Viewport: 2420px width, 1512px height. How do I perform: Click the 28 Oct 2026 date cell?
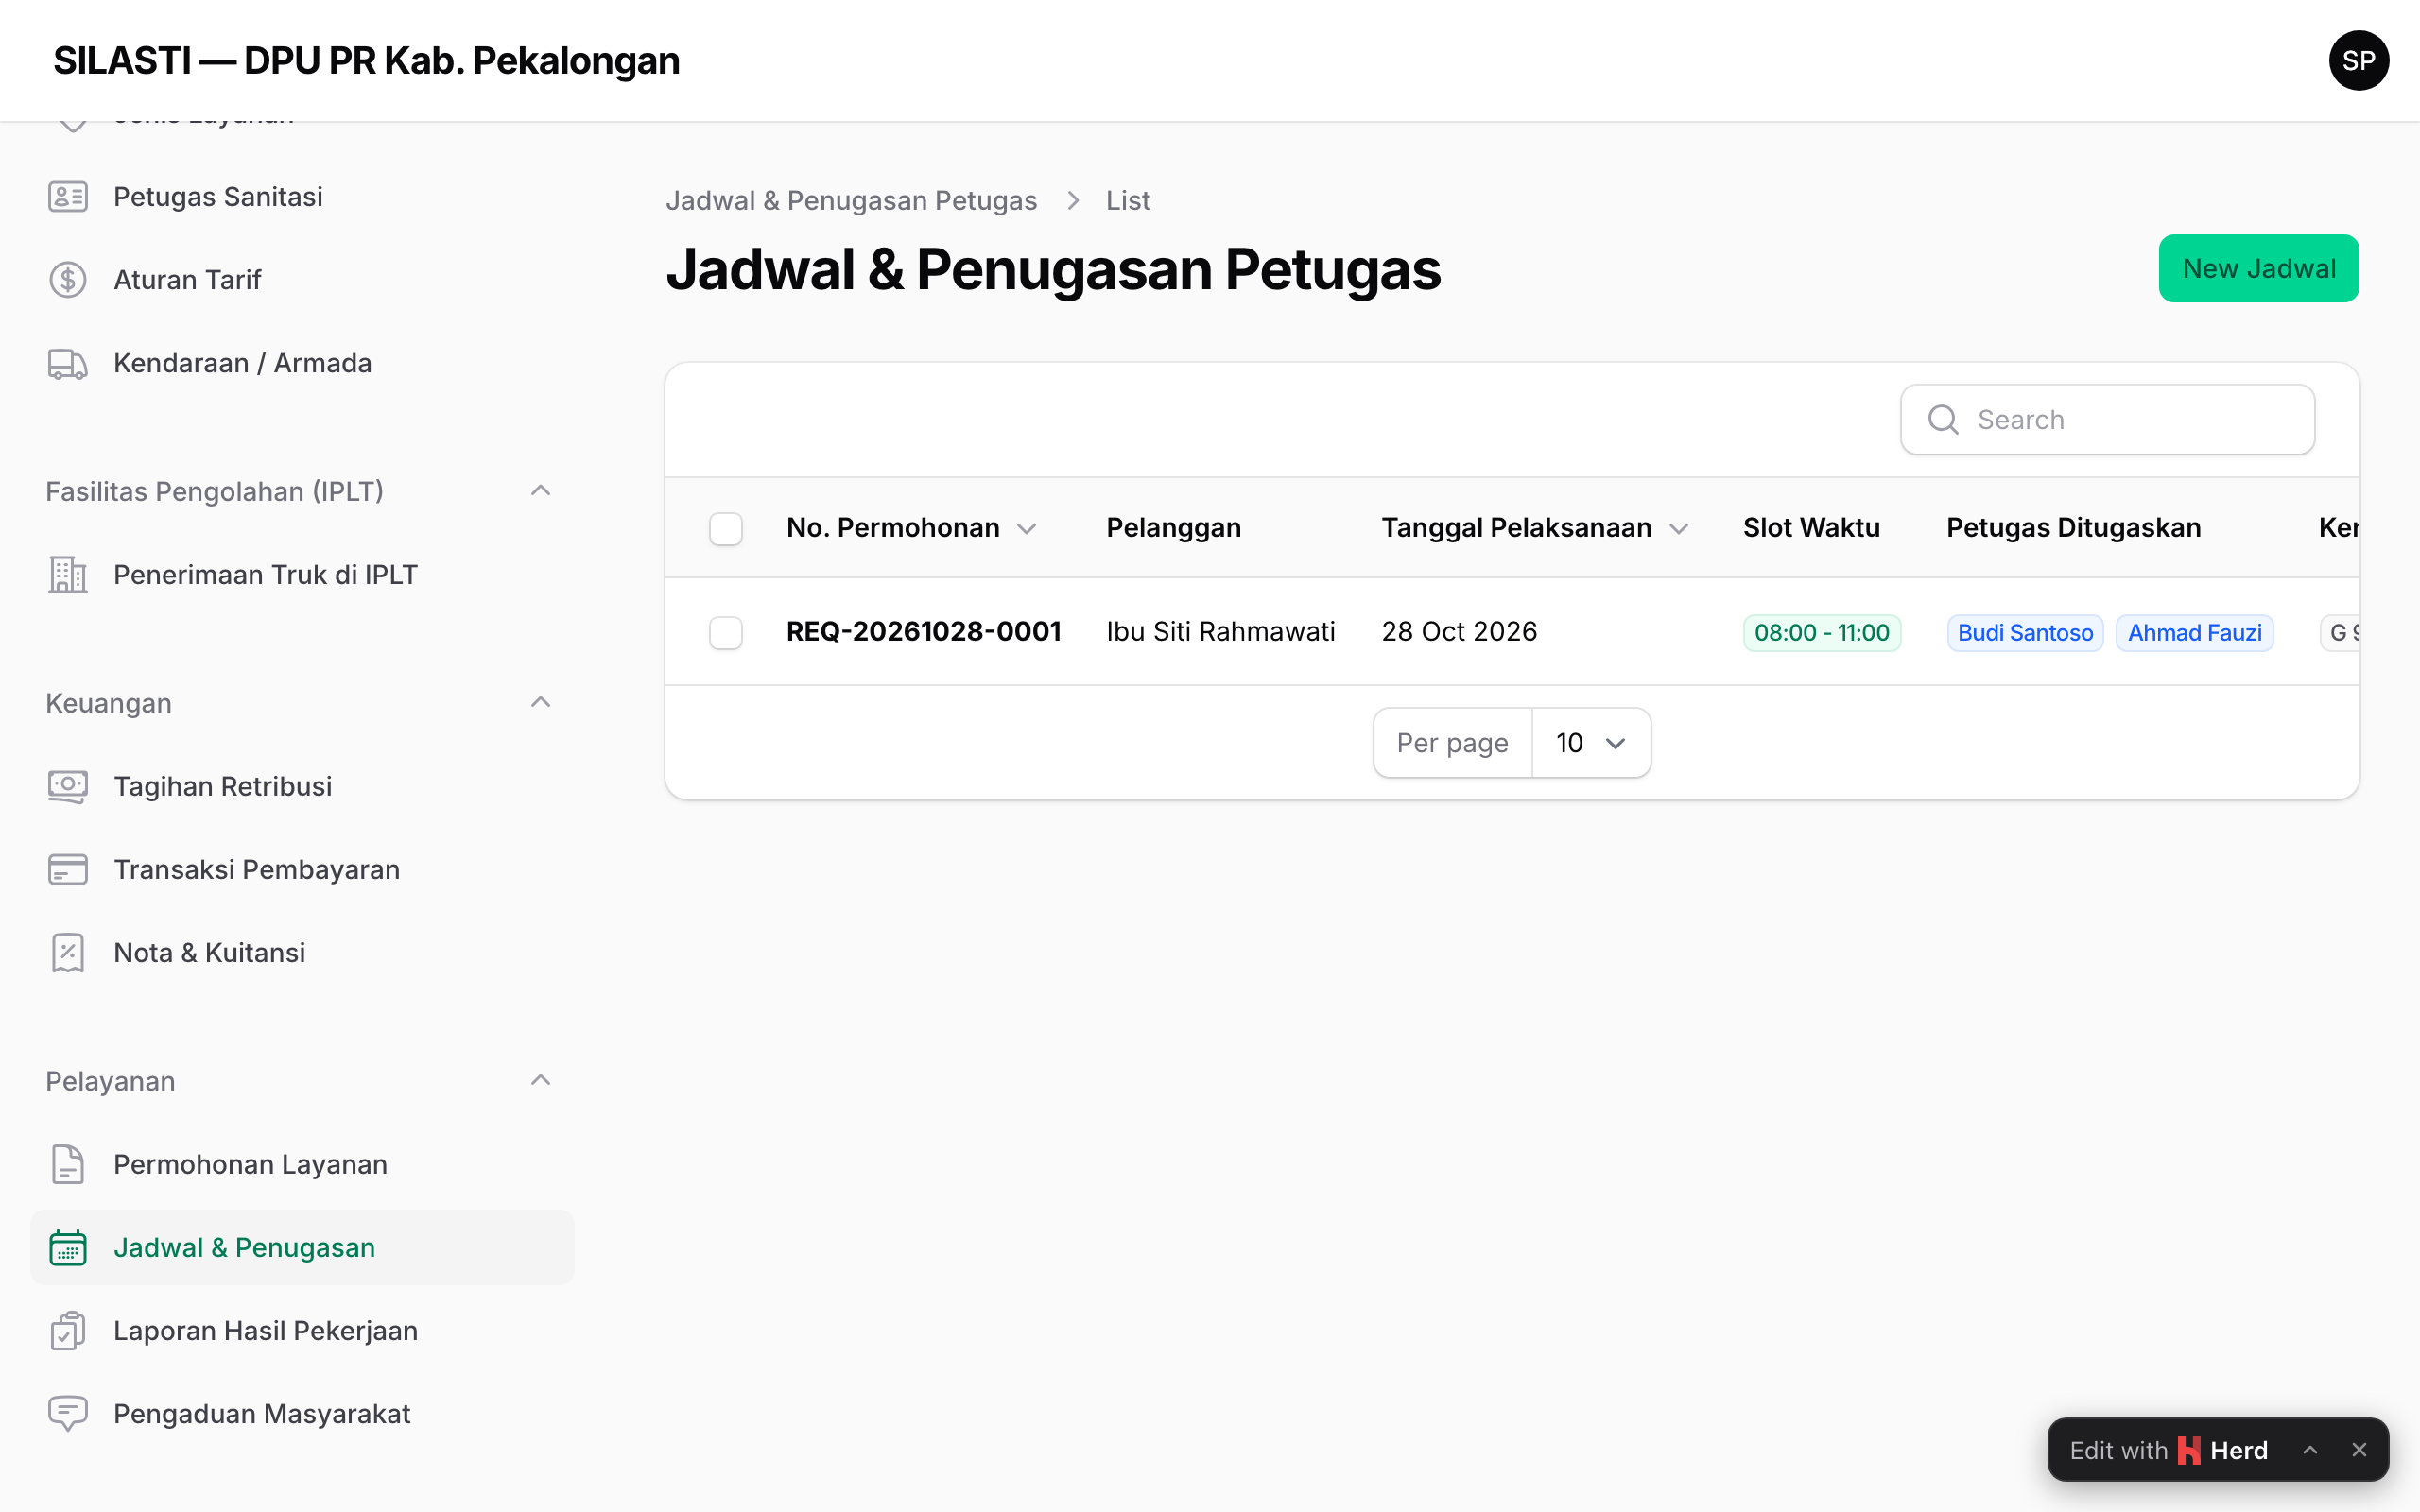click(x=1459, y=632)
